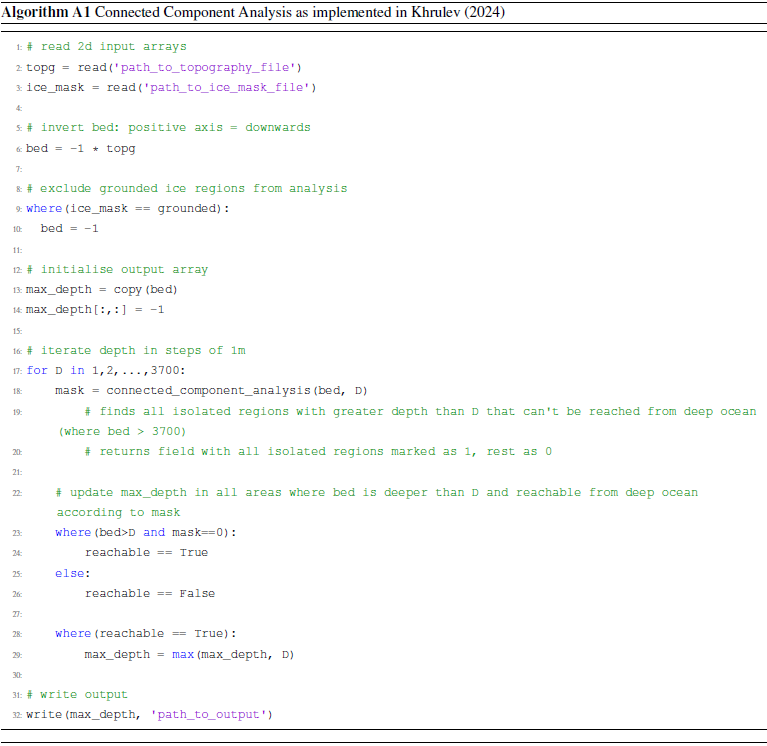767x746 pixels.
Task: Click the "reachable == False" line
Action: [150, 593]
